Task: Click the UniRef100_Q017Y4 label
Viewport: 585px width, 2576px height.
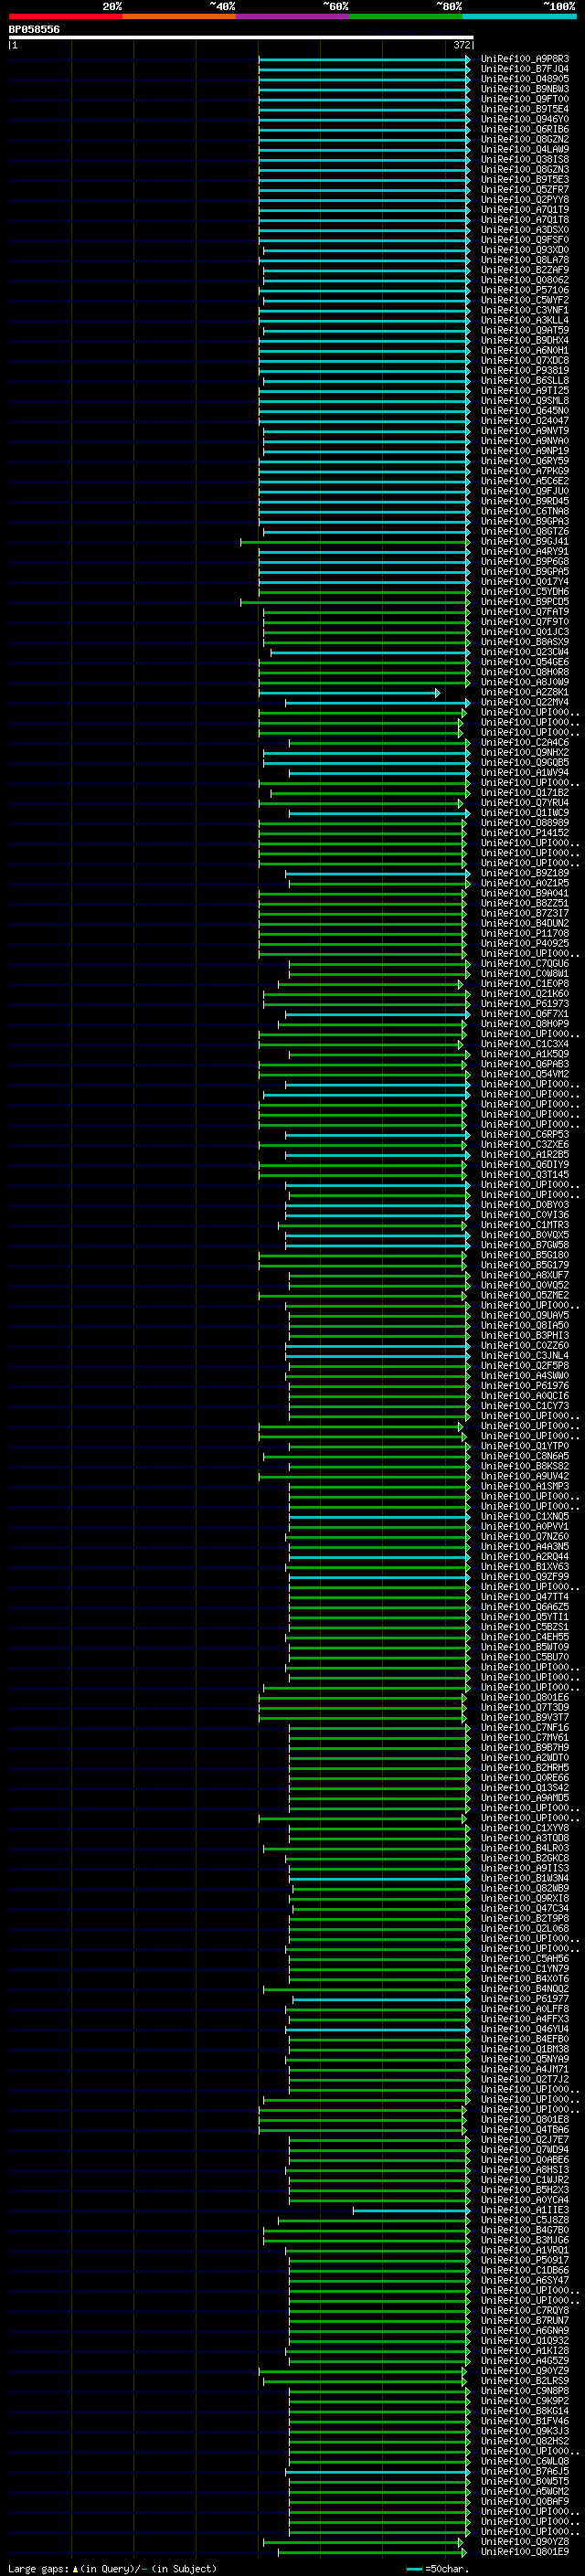Action: point(524,582)
